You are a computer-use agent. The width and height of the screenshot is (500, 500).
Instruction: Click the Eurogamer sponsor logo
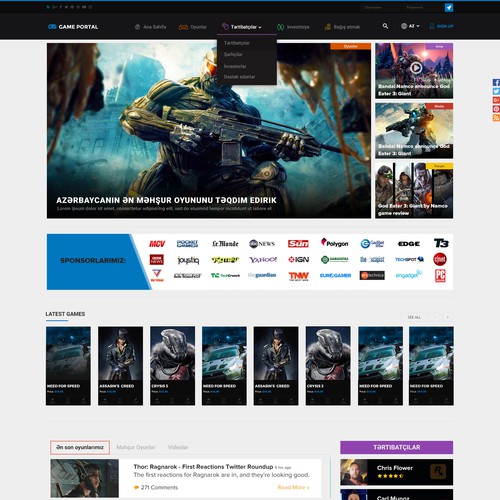(335, 276)
